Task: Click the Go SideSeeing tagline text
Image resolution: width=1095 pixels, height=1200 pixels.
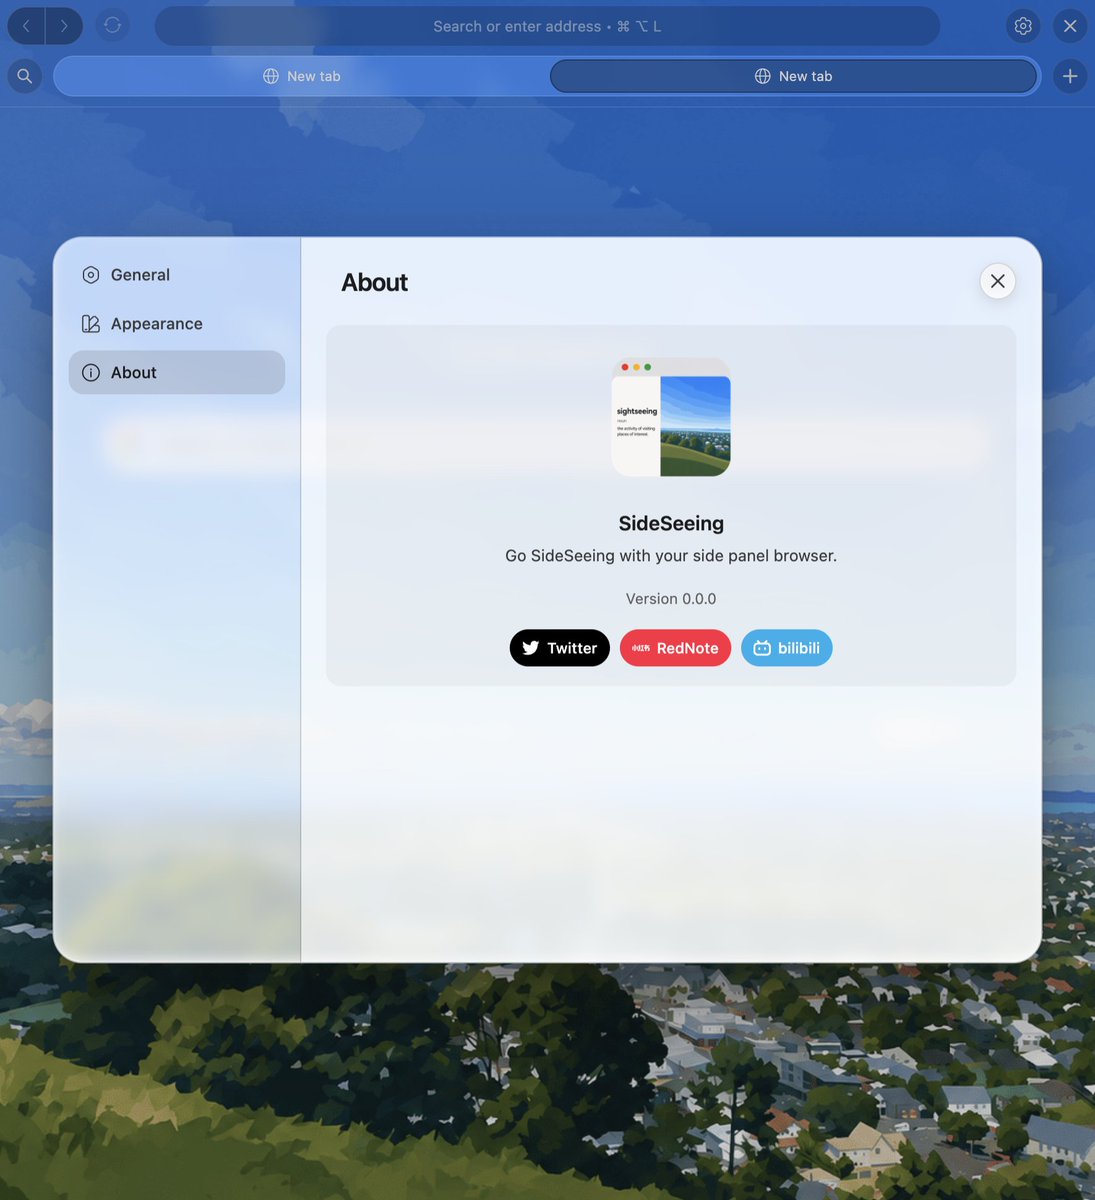Action: click(671, 556)
